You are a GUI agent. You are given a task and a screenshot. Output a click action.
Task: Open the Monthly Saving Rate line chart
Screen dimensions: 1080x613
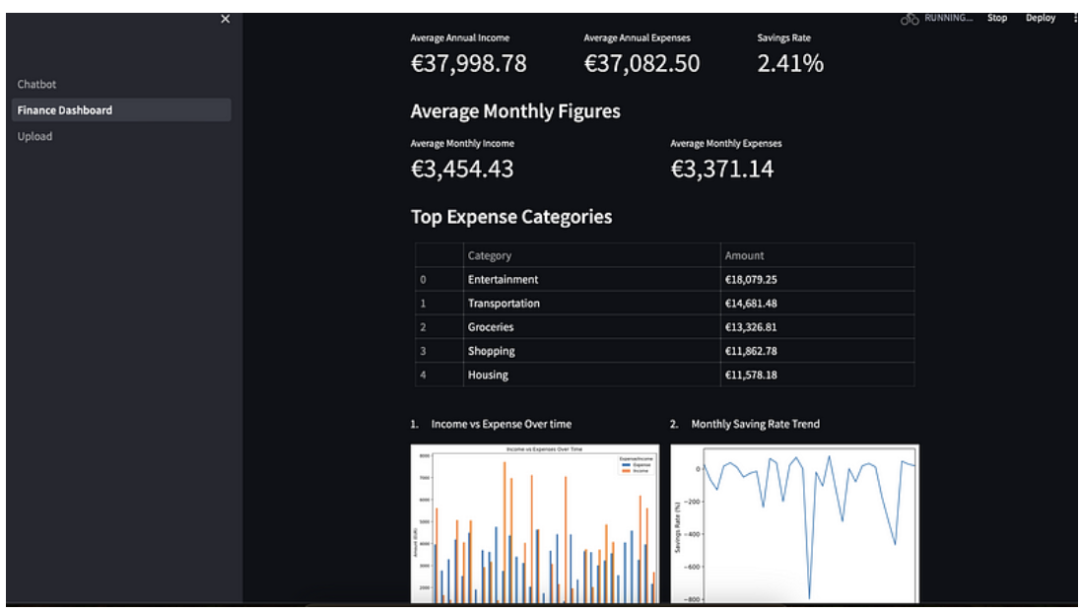pos(794,523)
